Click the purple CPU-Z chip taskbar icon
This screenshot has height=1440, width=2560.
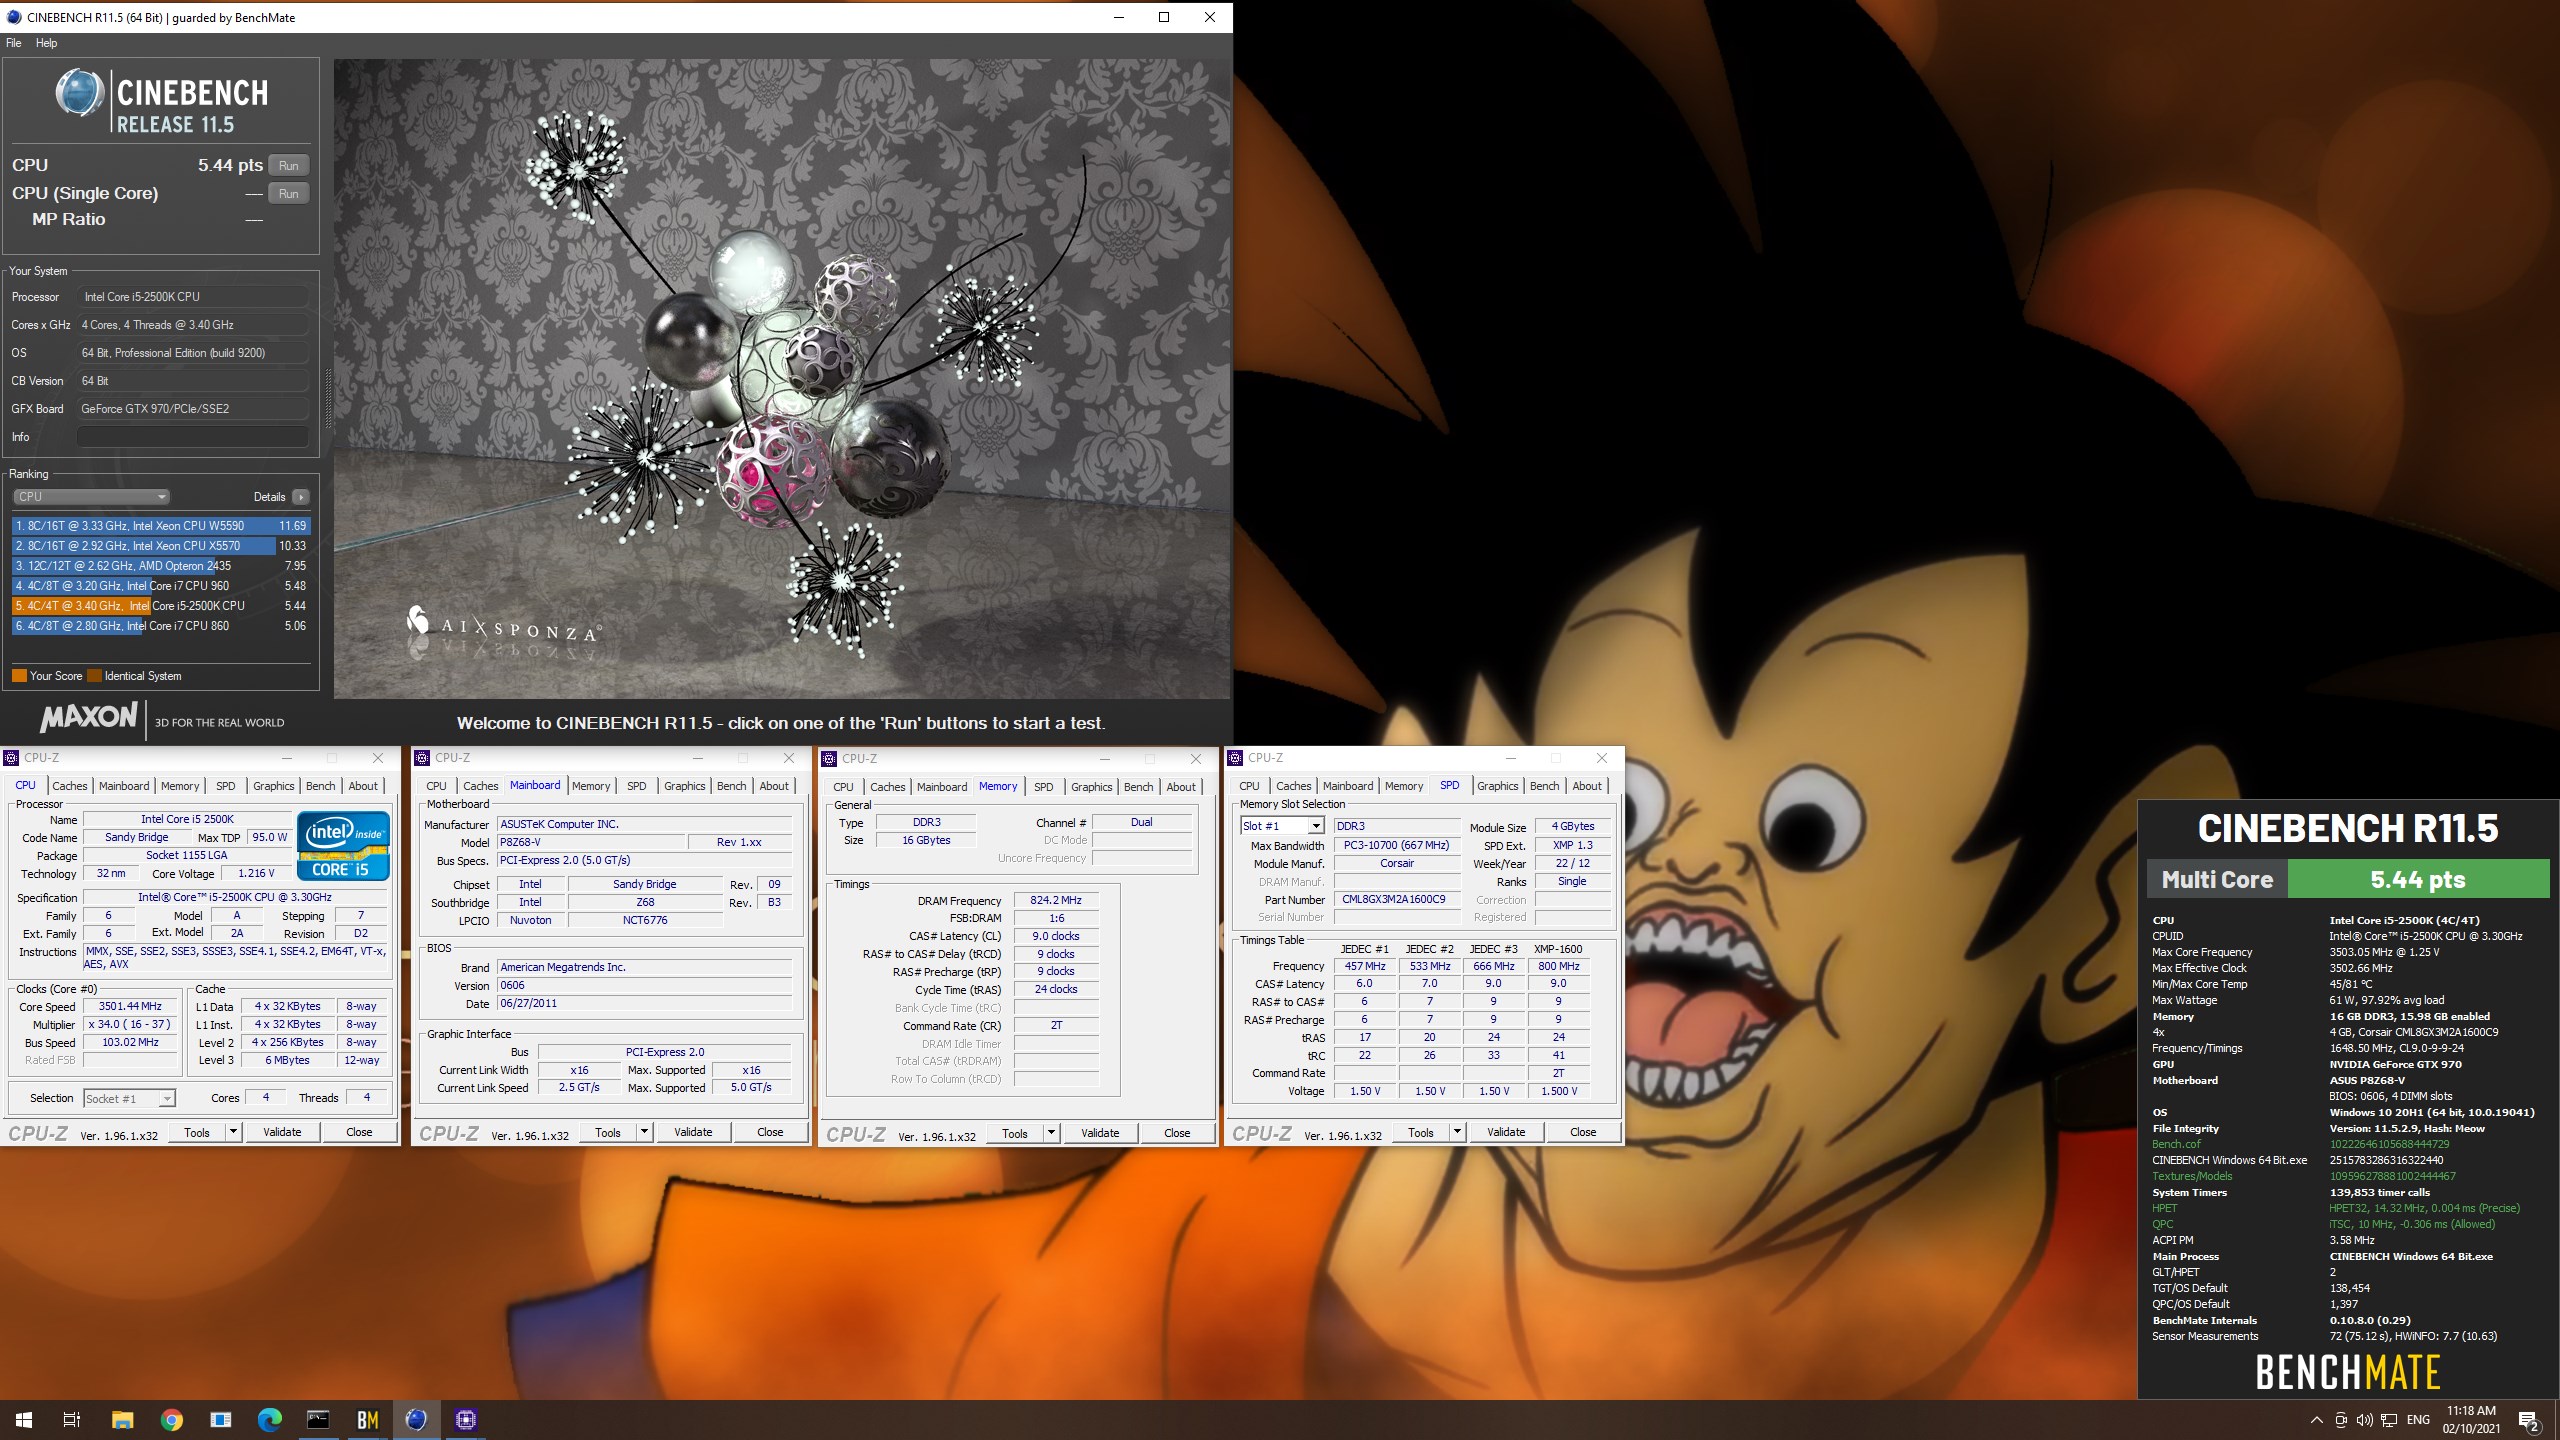coord(465,1419)
